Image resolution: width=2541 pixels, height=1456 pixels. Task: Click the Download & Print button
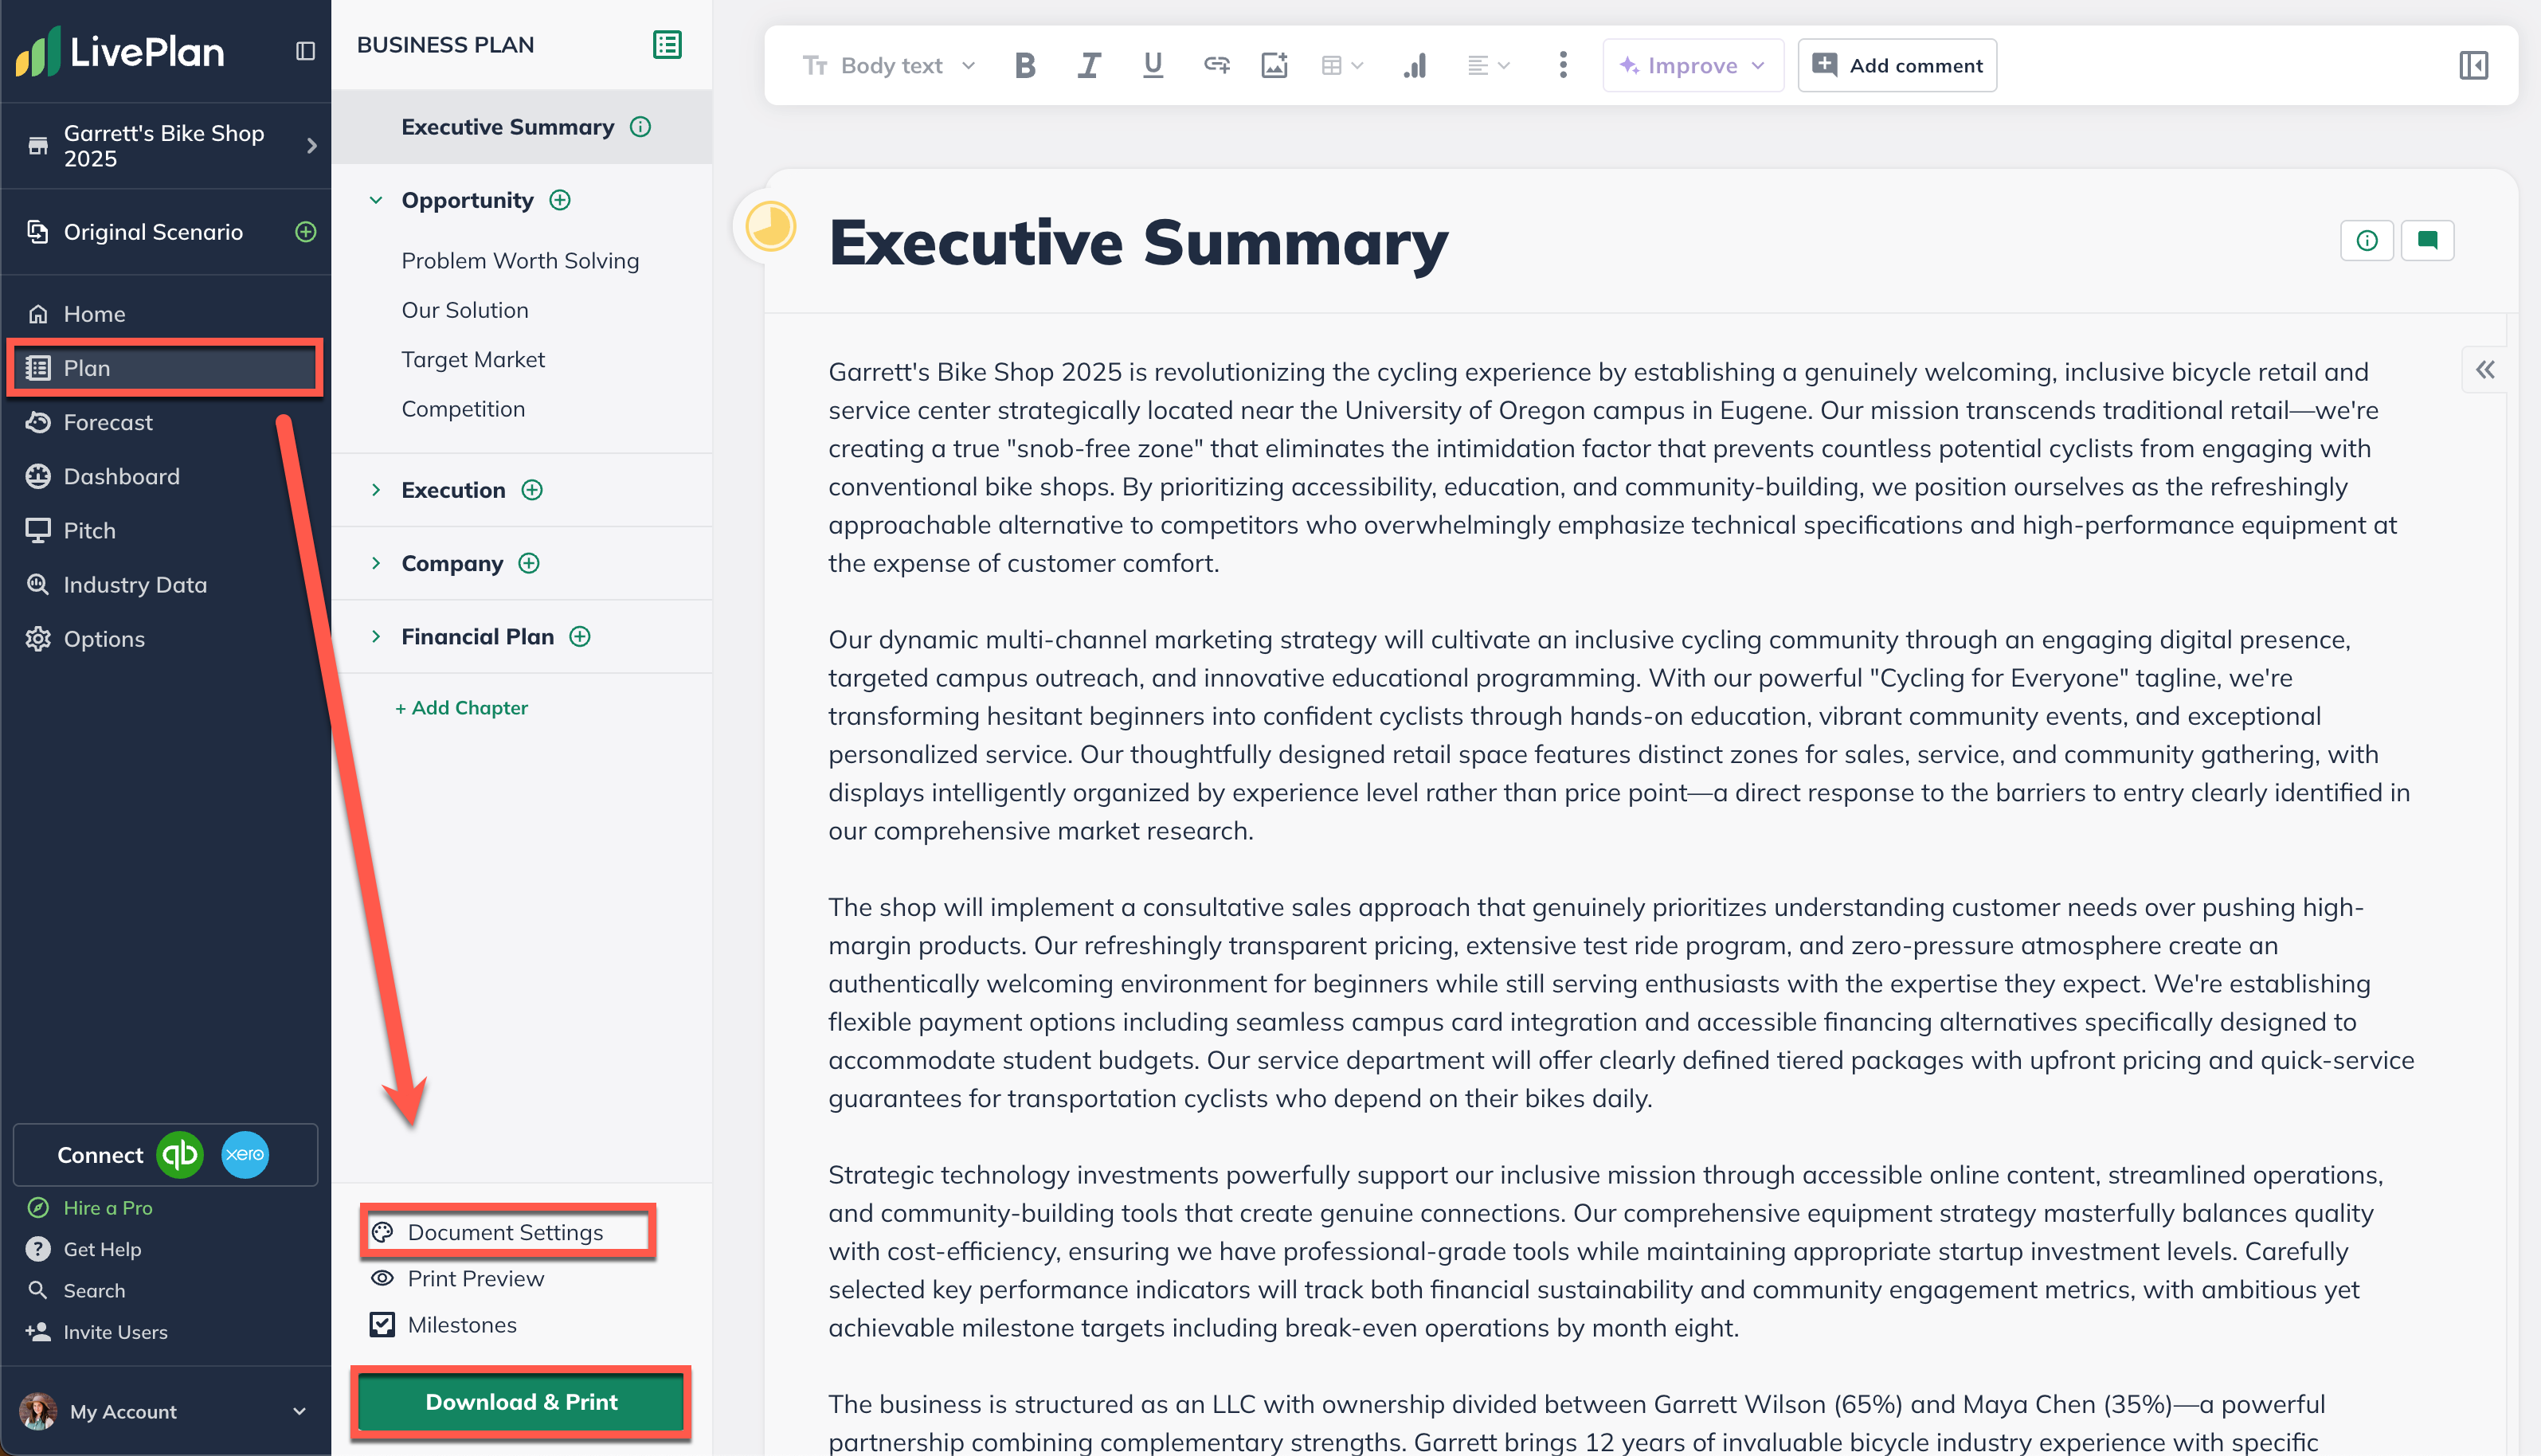[521, 1402]
